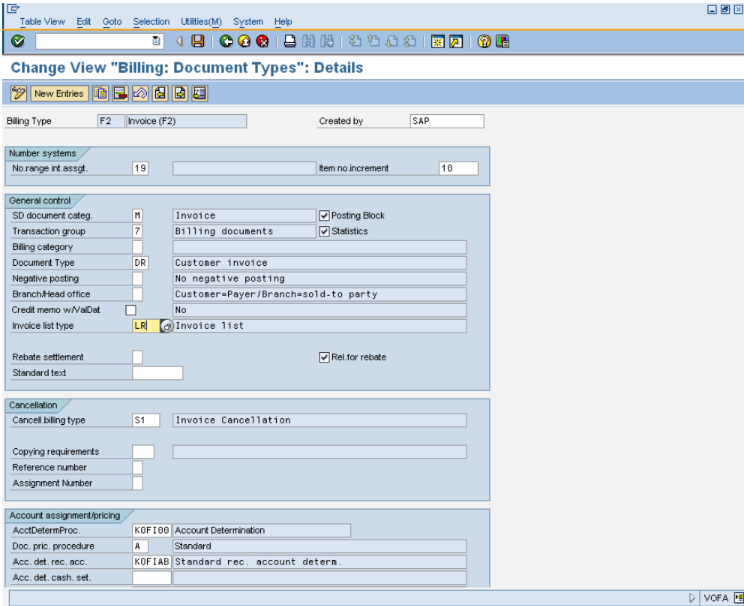Click the Create new session icon
The width and height of the screenshot is (744, 606).
[437, 41]
